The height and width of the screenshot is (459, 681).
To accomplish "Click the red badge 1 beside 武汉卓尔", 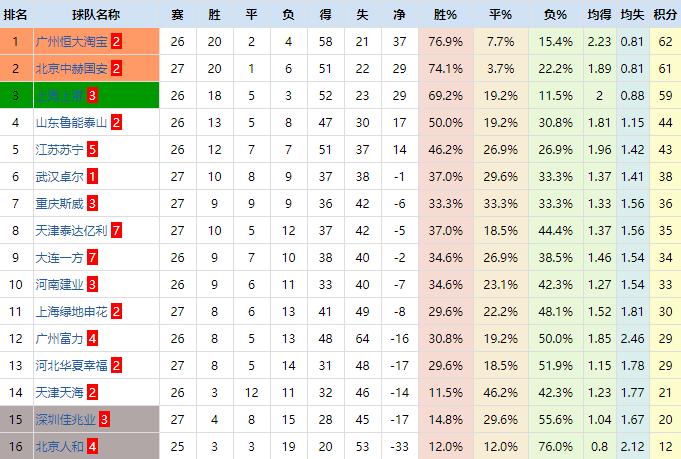I will [92, 176].
